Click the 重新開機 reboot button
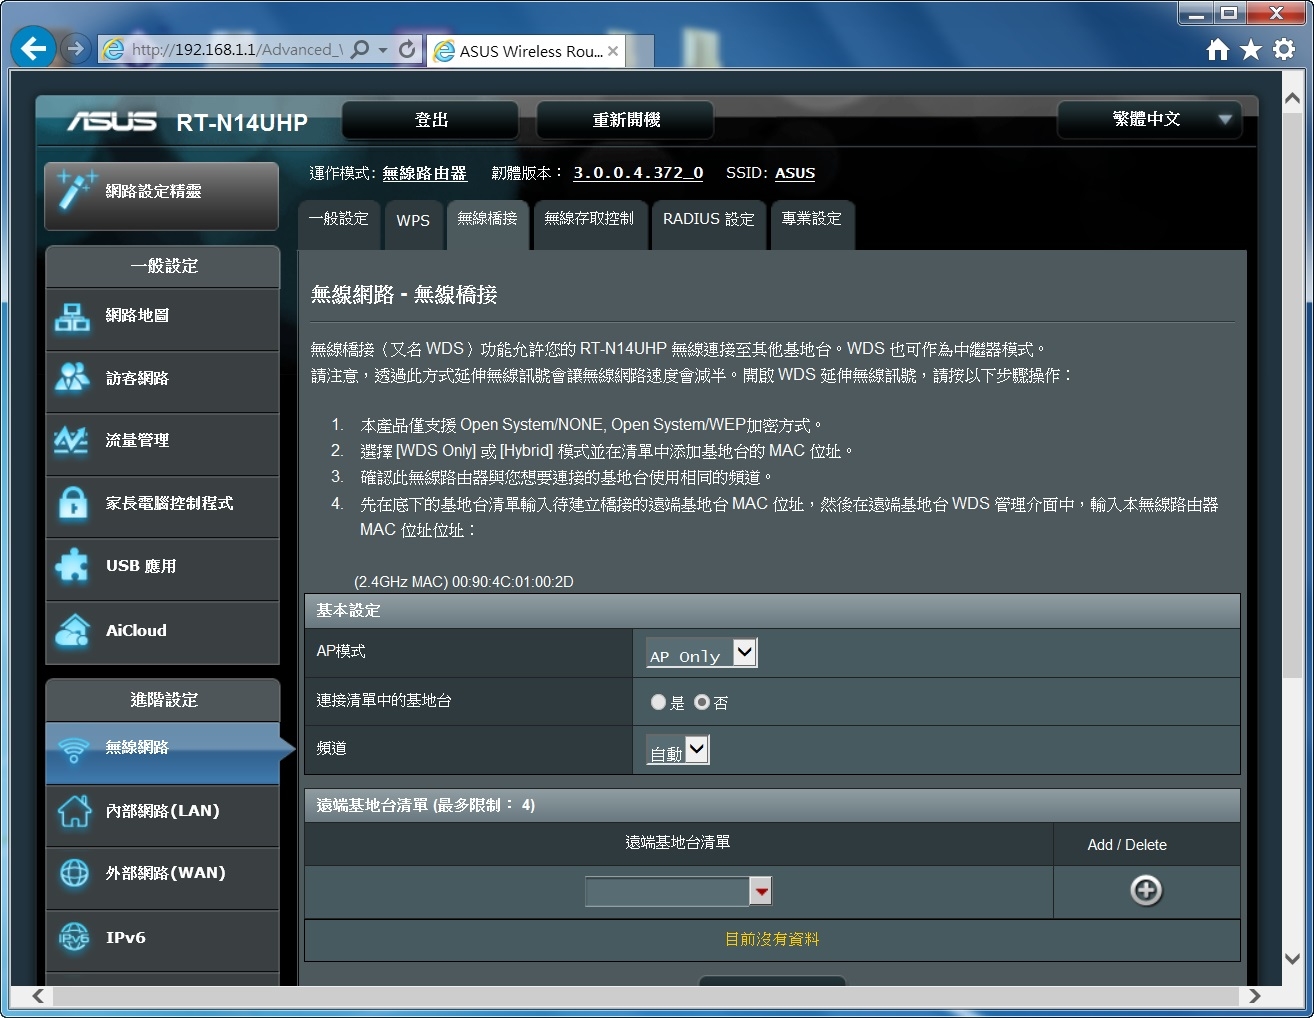 coord(626,120)
